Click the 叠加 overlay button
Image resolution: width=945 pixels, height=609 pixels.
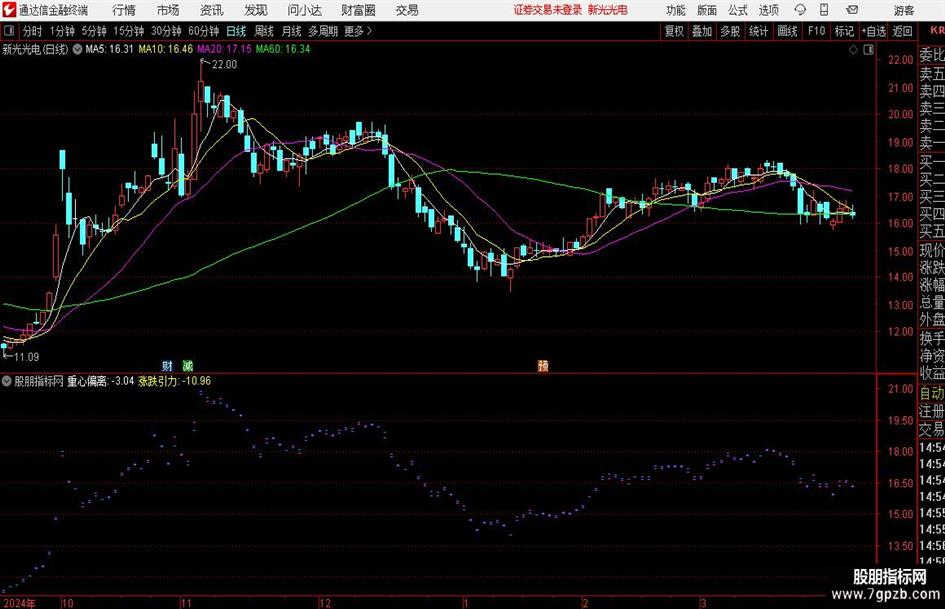coord(702,31)
